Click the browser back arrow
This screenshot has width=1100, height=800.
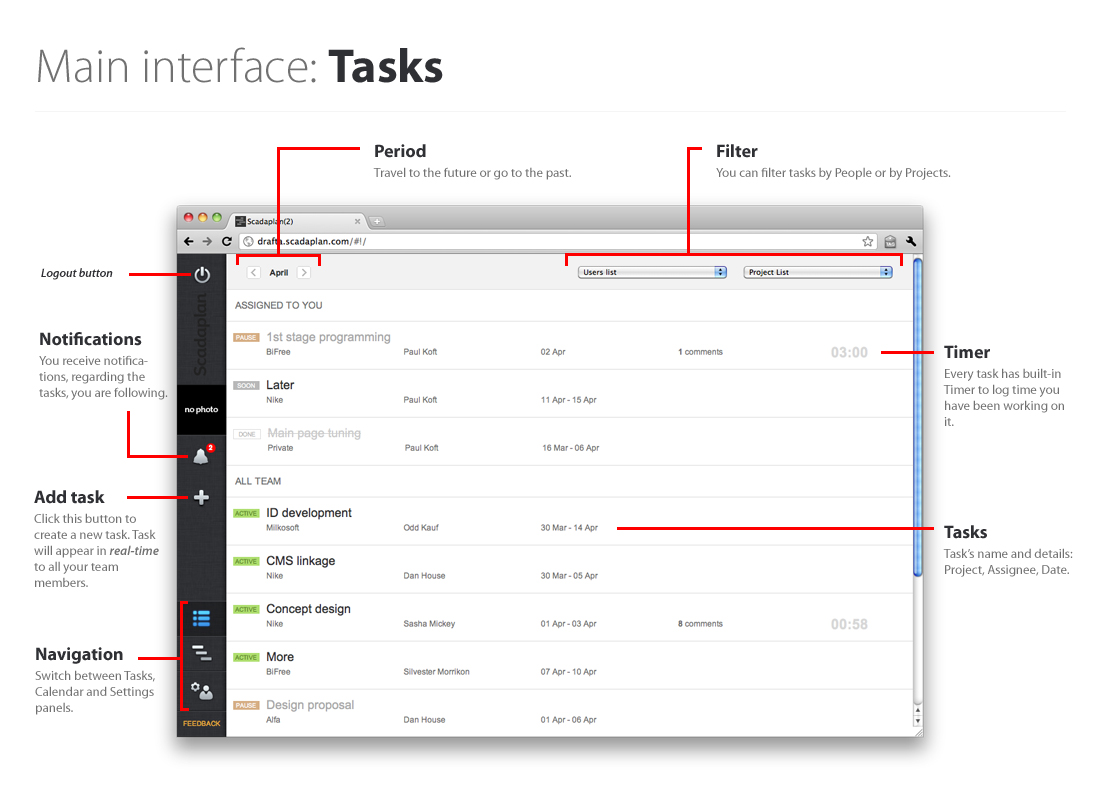pos(189,241)
